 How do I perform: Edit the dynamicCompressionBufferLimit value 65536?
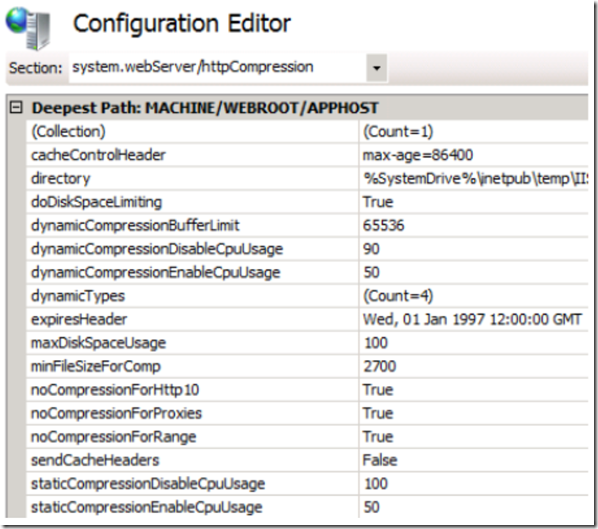click(x=383, y=225)
